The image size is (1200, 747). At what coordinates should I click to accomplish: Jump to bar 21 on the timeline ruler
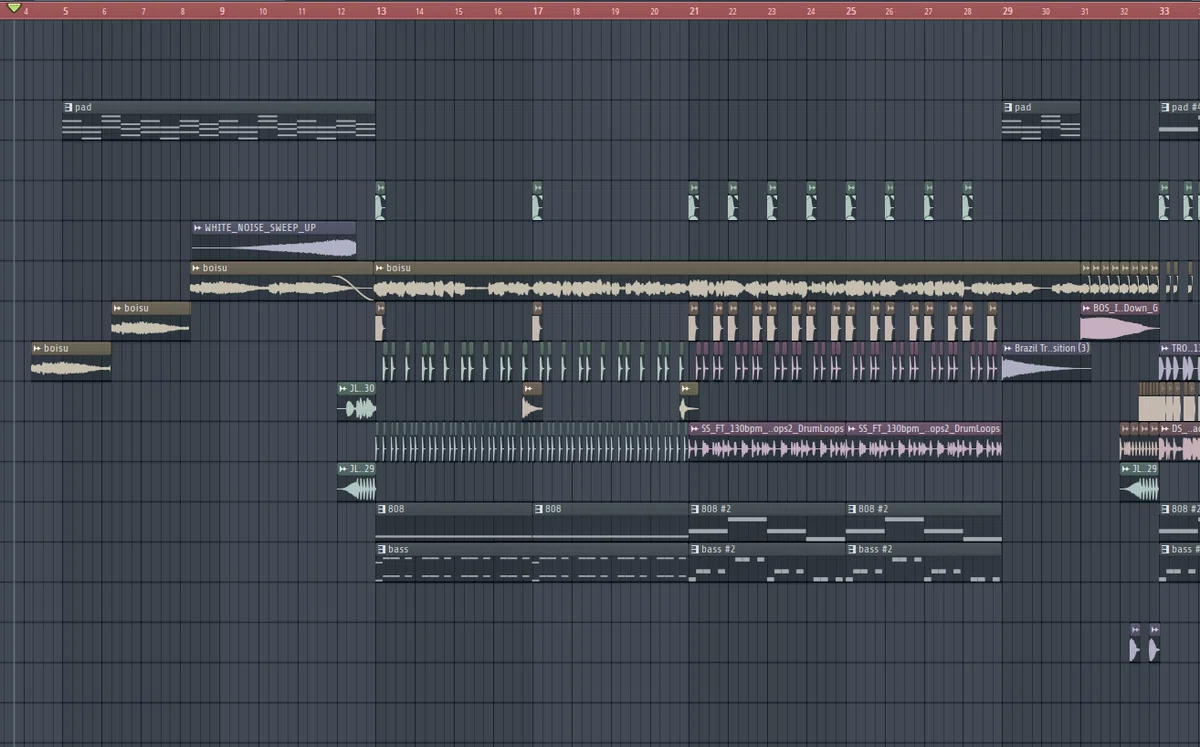694,11
